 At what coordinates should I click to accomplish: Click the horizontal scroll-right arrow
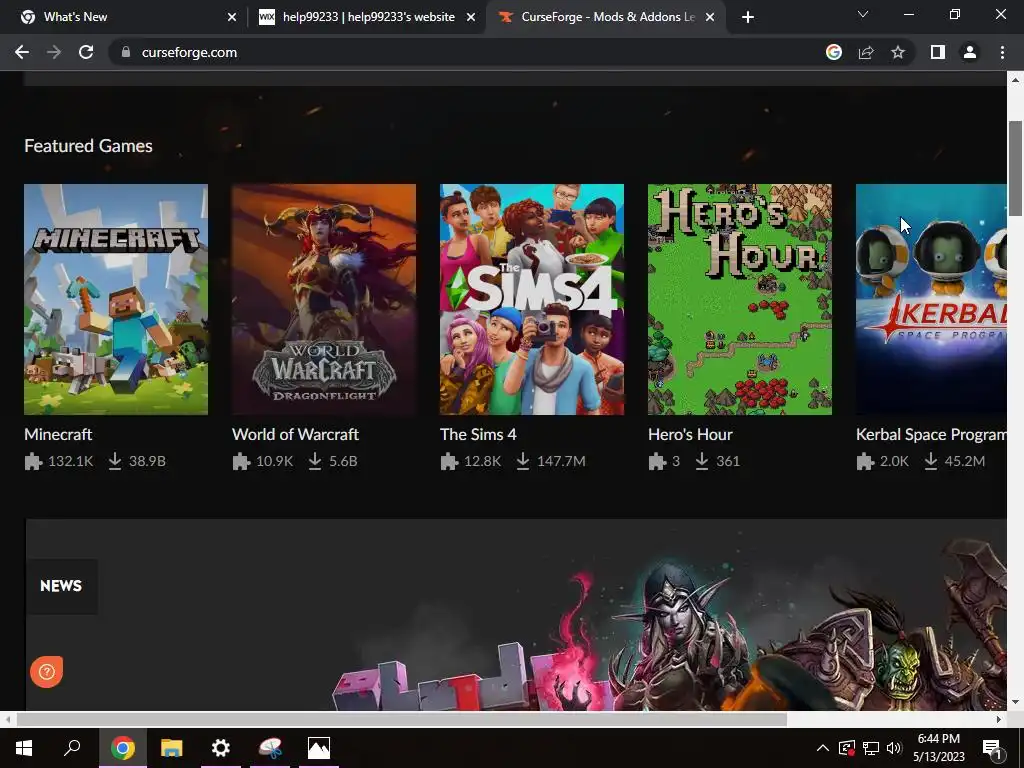click(999, 719)
